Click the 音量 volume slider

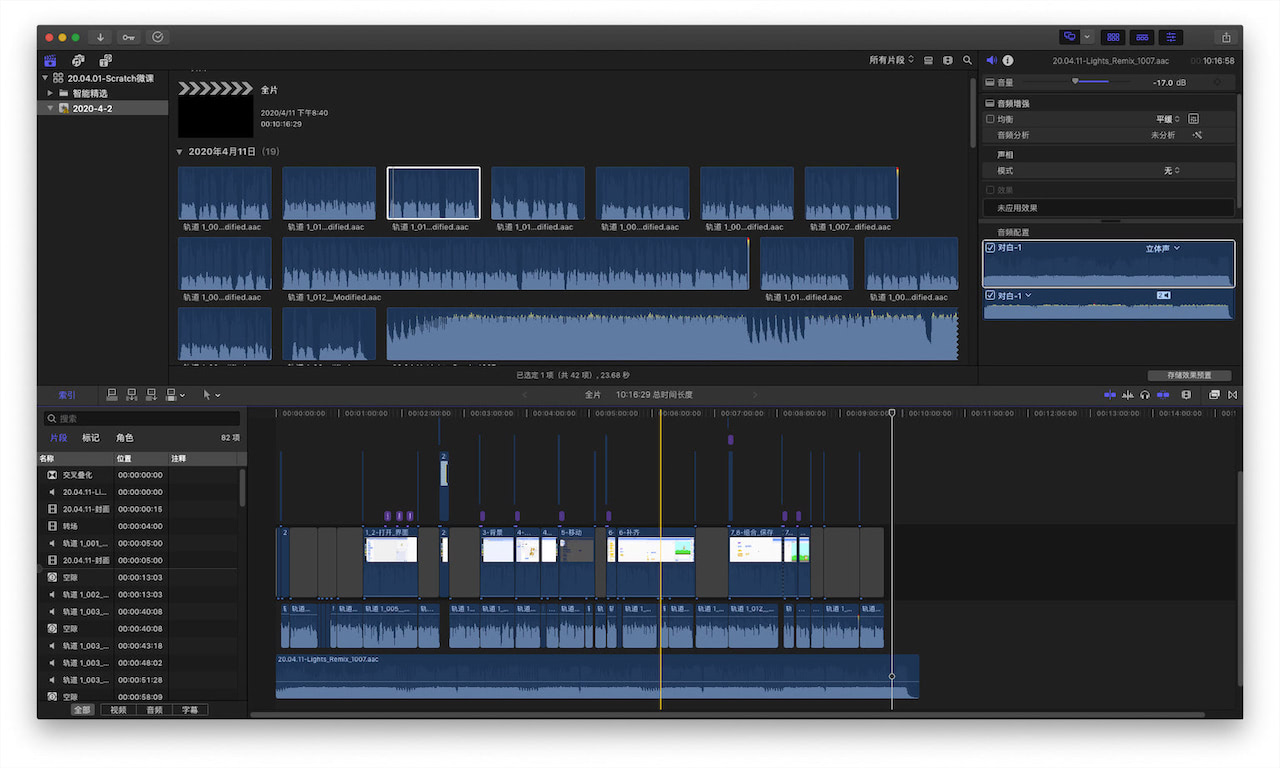click(1075, 82)
